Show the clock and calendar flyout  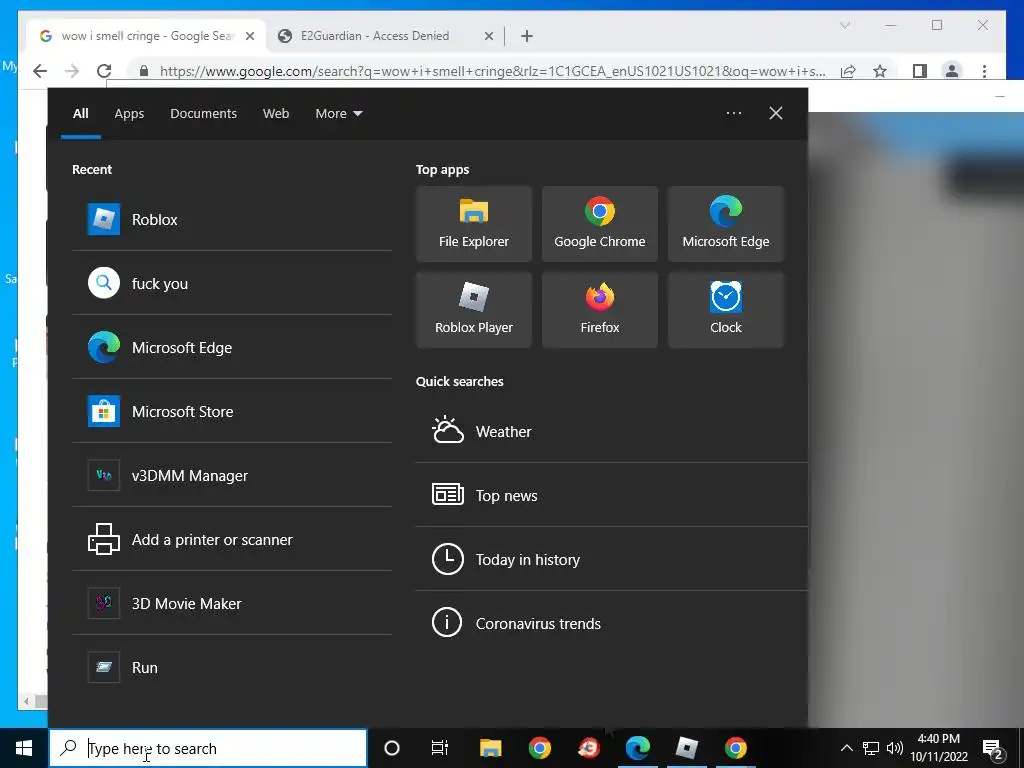click(x=939, y=748)
